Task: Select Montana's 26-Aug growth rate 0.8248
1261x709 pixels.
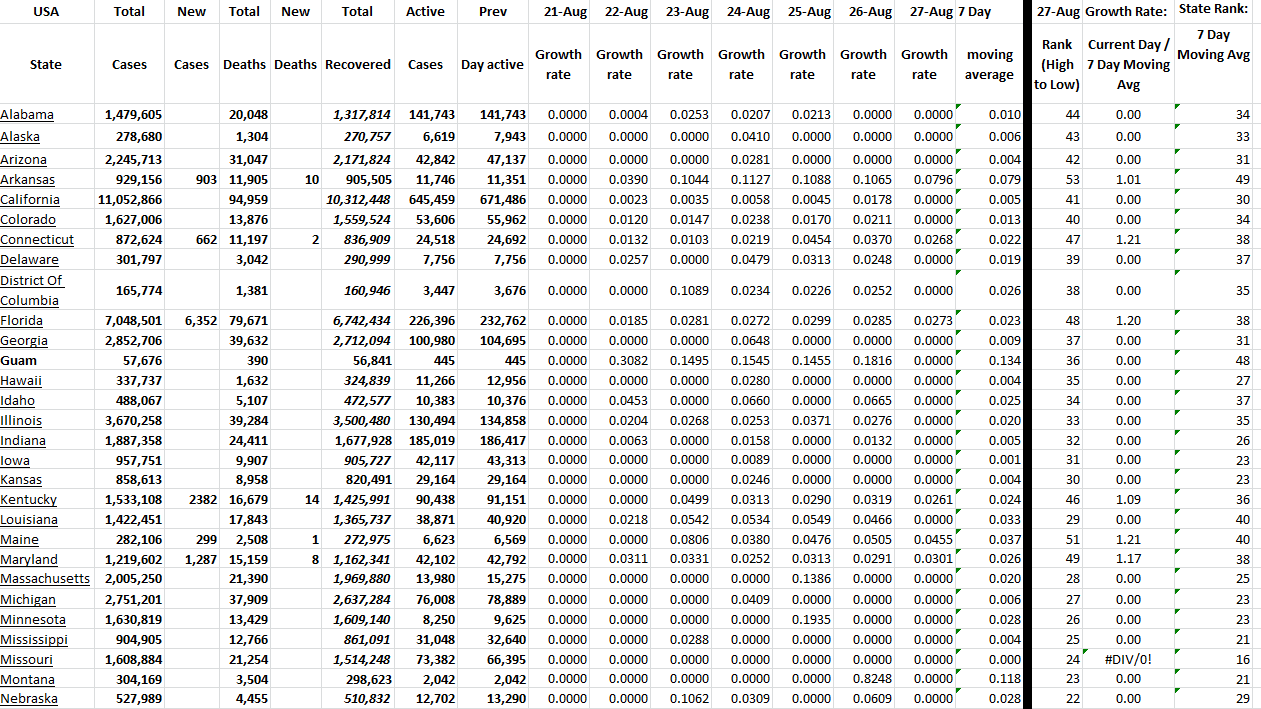Action: pos(863,679)
